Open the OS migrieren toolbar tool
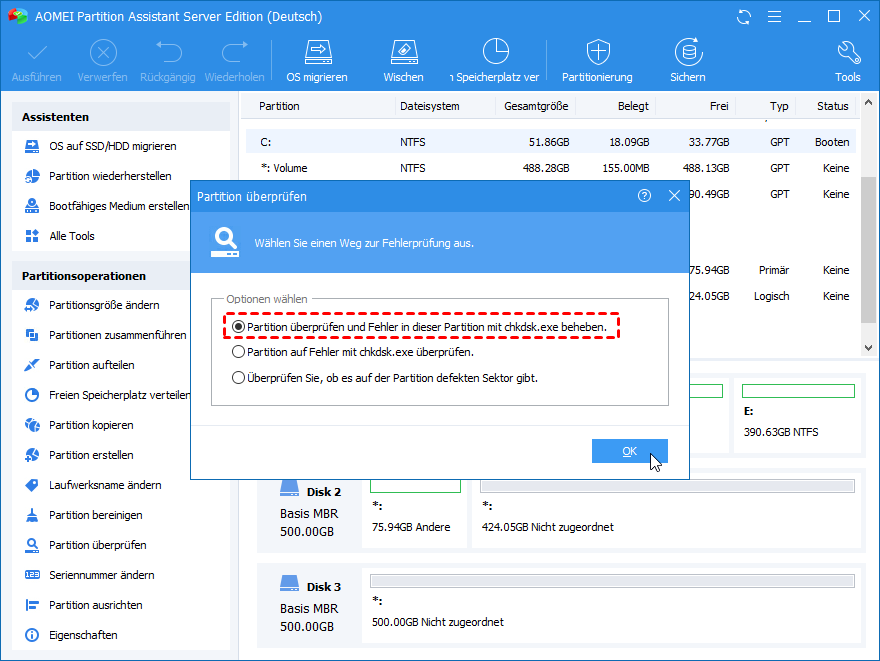Viewport: 880px width, 661px height. pyautogui.click(x=317, y=61)
